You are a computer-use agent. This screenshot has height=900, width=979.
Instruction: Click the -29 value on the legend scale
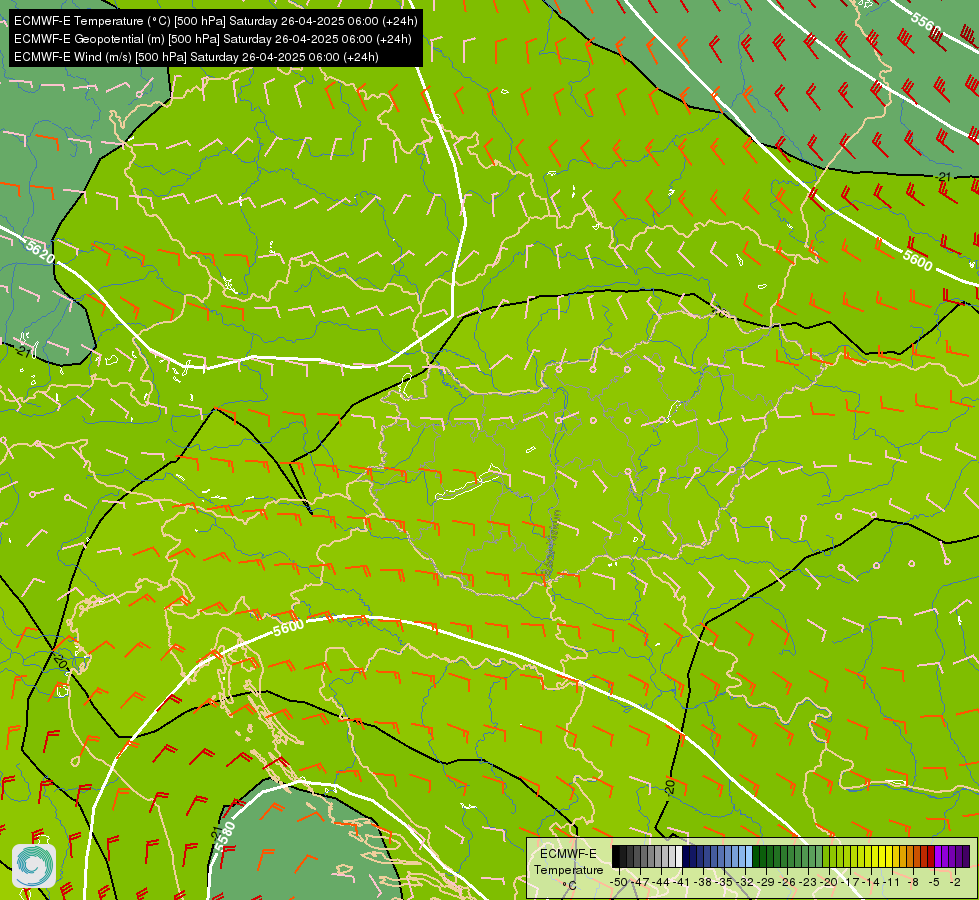[x=766, y=882]
